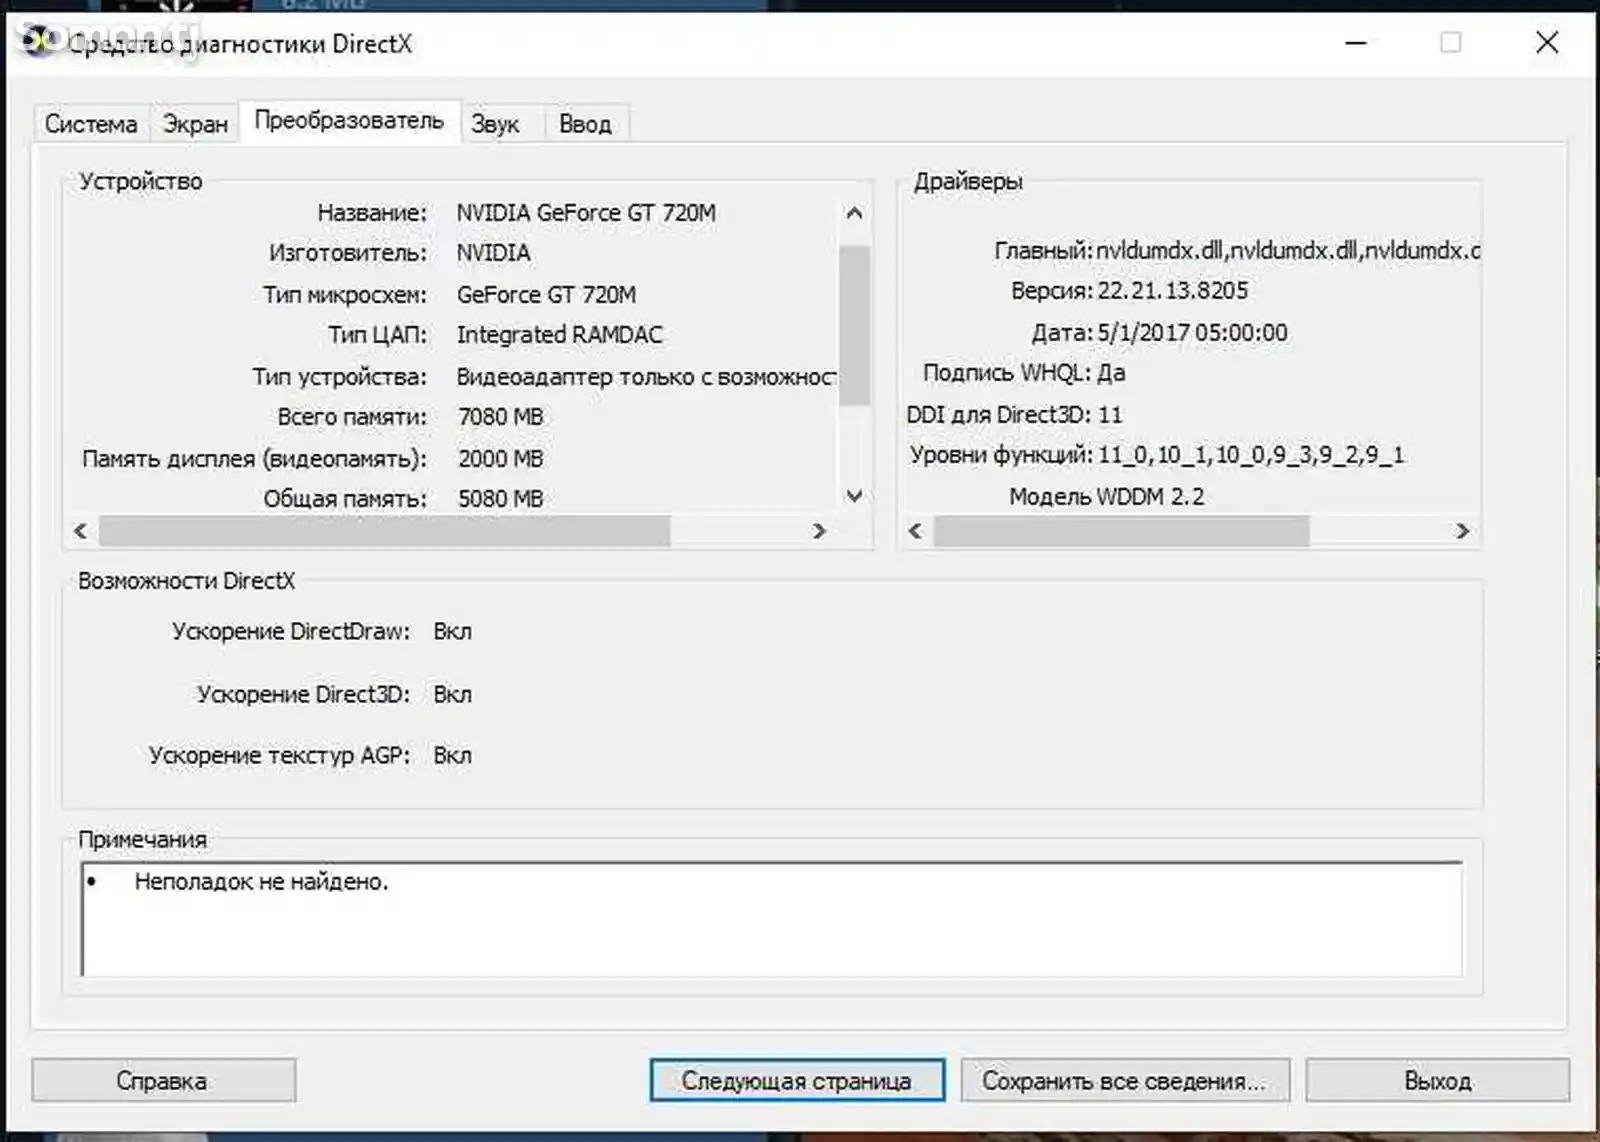Click the 7080 MB total memory value
Screen dimensions: 1600x1142
(500, 417)
